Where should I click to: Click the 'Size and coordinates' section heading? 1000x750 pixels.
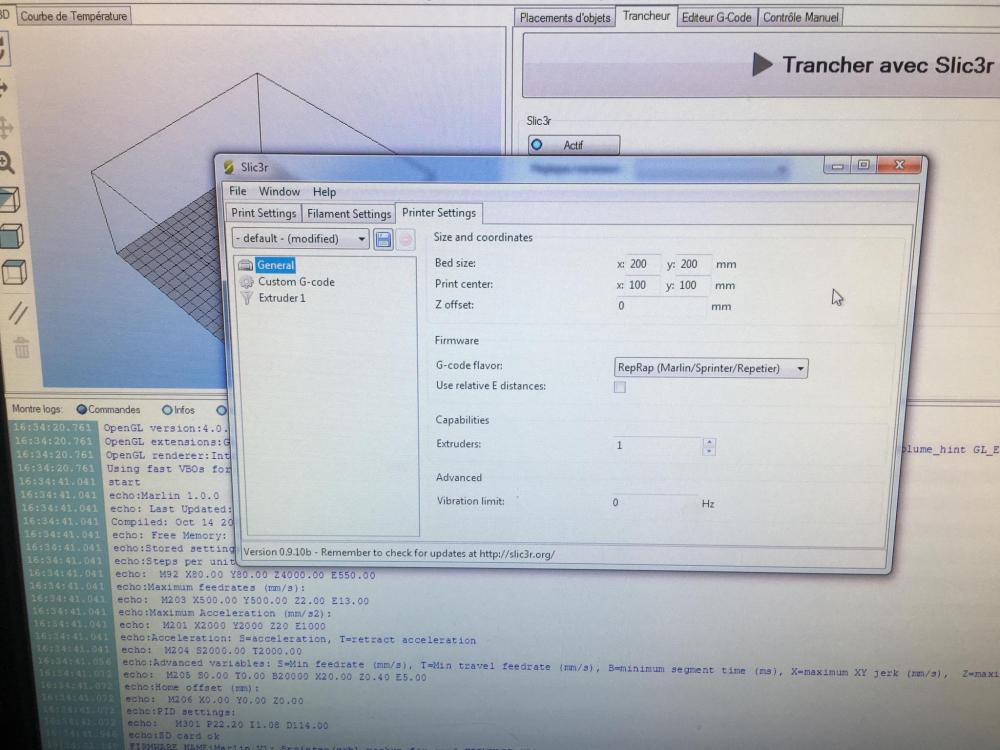483,237
